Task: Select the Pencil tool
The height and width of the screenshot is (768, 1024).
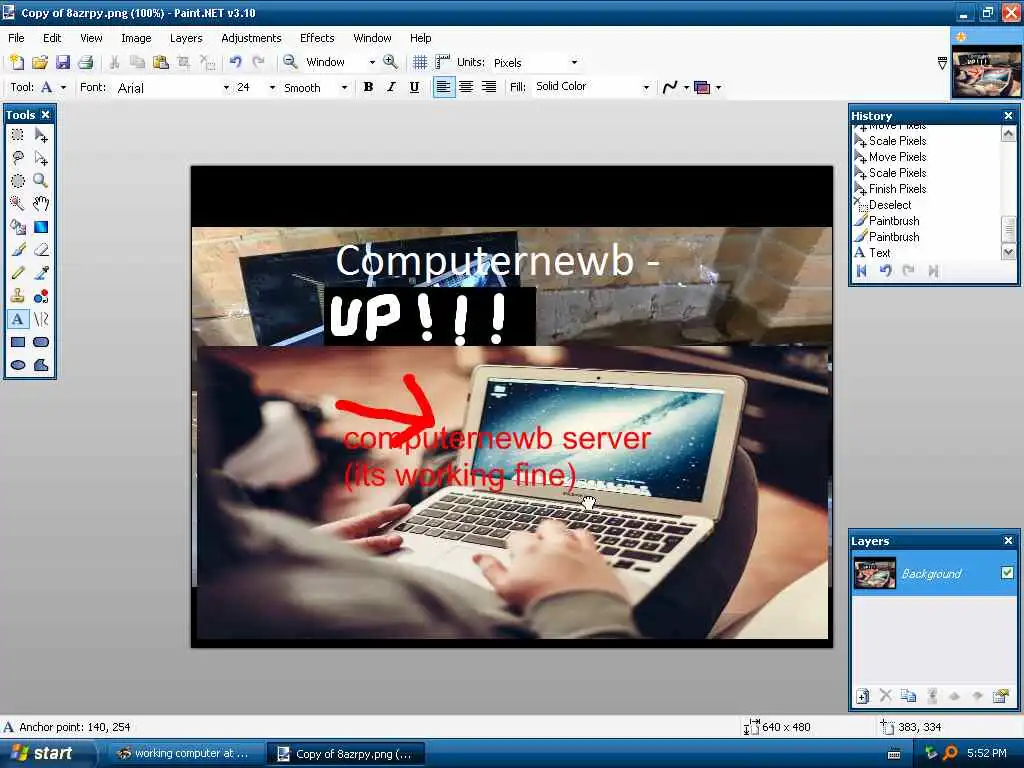Action: pos(18,273)
